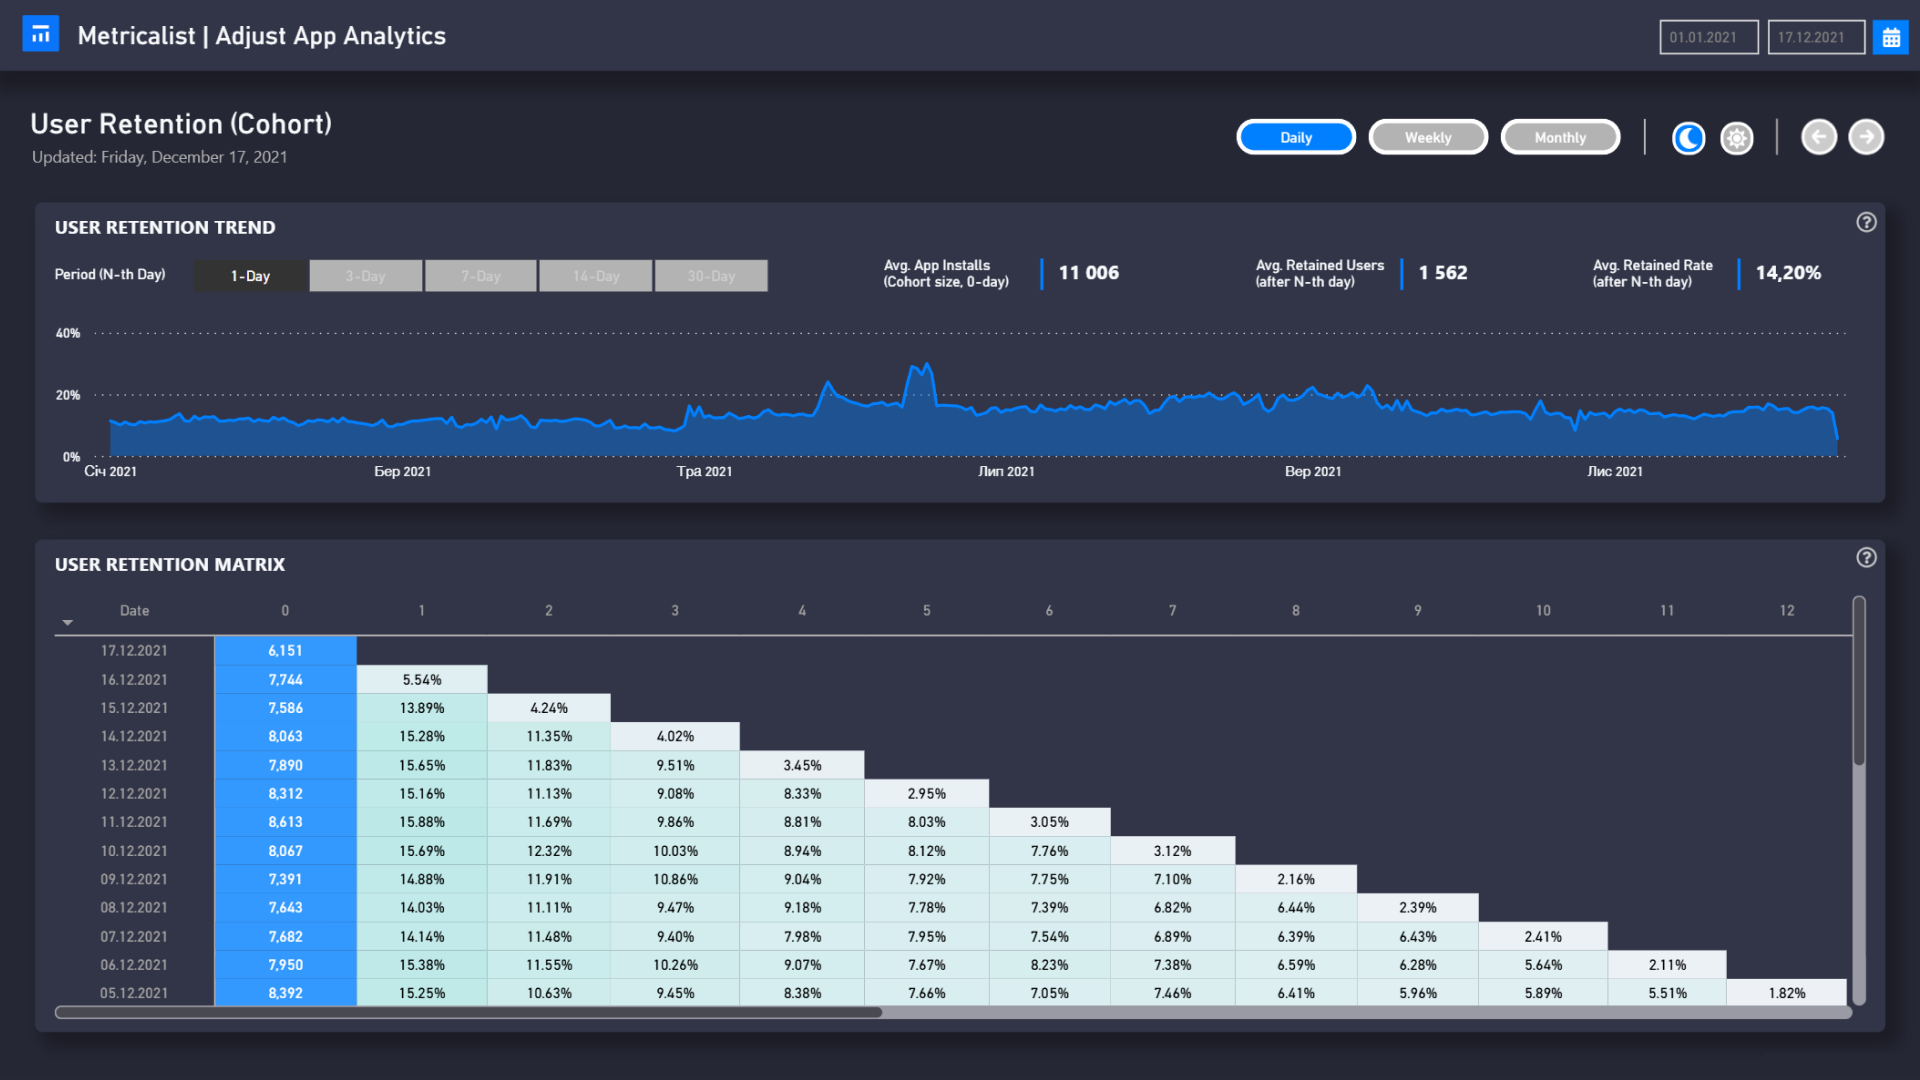This screenshot has width=1920, height=1080.
Task: Enable the 30-Day retention period
Action: [711, 275]
